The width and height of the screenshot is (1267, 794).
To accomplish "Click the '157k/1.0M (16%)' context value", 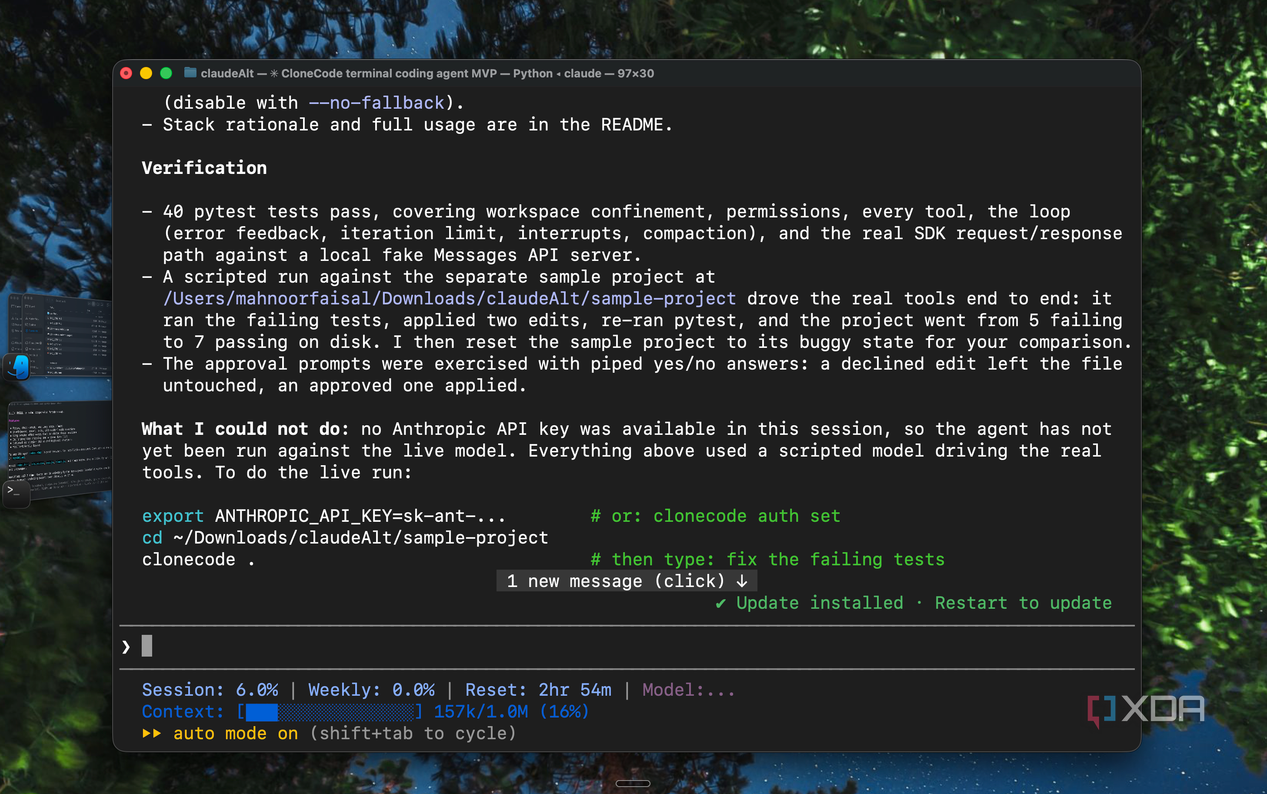I will (x=511, y=712).
